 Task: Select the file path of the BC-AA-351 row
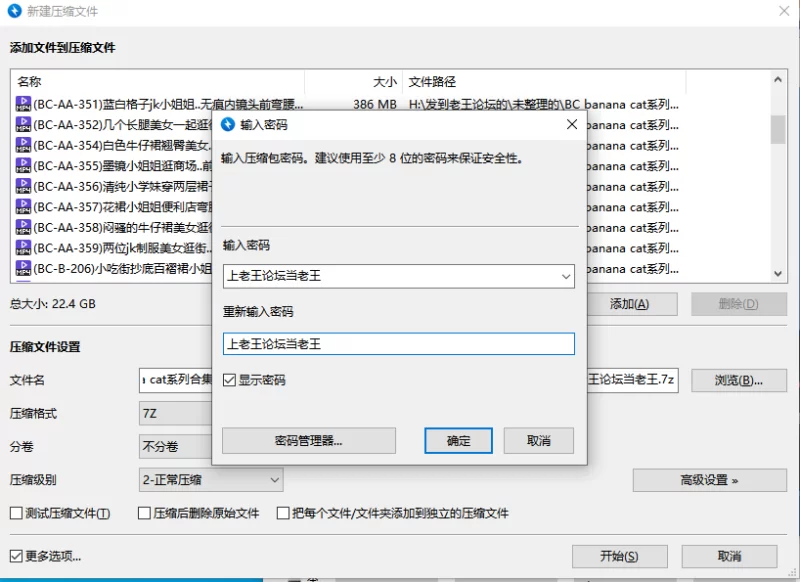click(544, 105)
